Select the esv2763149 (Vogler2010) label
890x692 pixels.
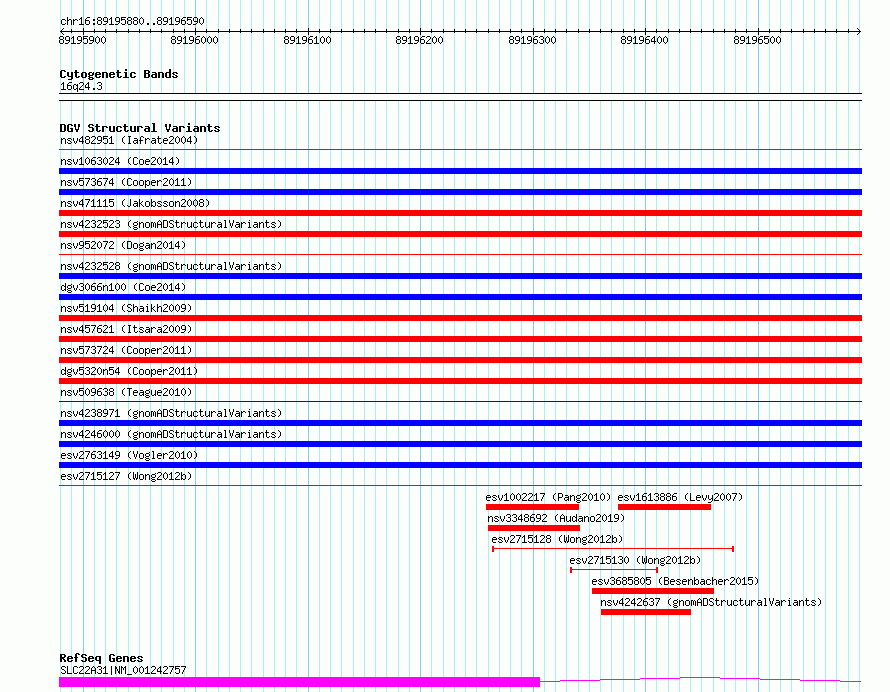[x=129, y=455]
